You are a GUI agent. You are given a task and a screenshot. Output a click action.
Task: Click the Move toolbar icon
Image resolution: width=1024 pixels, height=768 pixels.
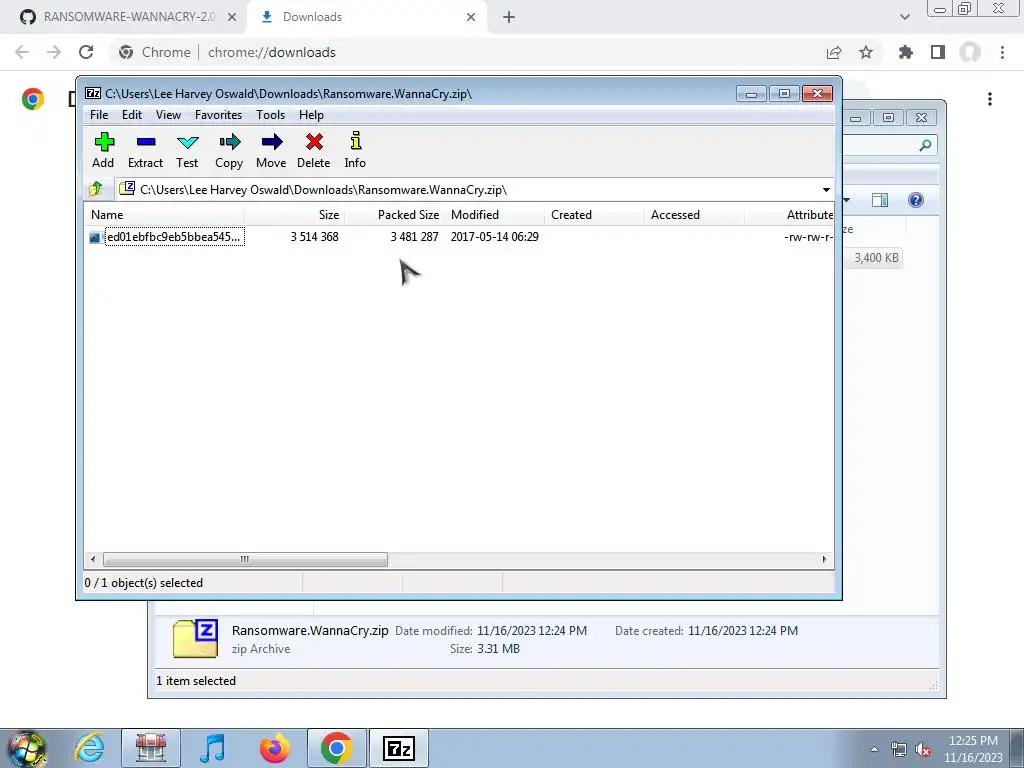(x=271, y=150)
